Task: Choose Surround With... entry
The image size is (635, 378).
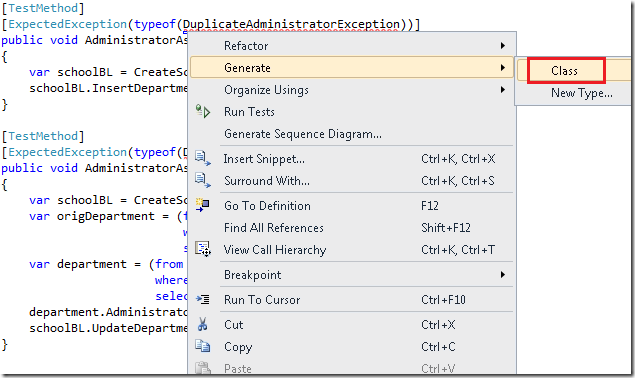Action: pos(352,180)
